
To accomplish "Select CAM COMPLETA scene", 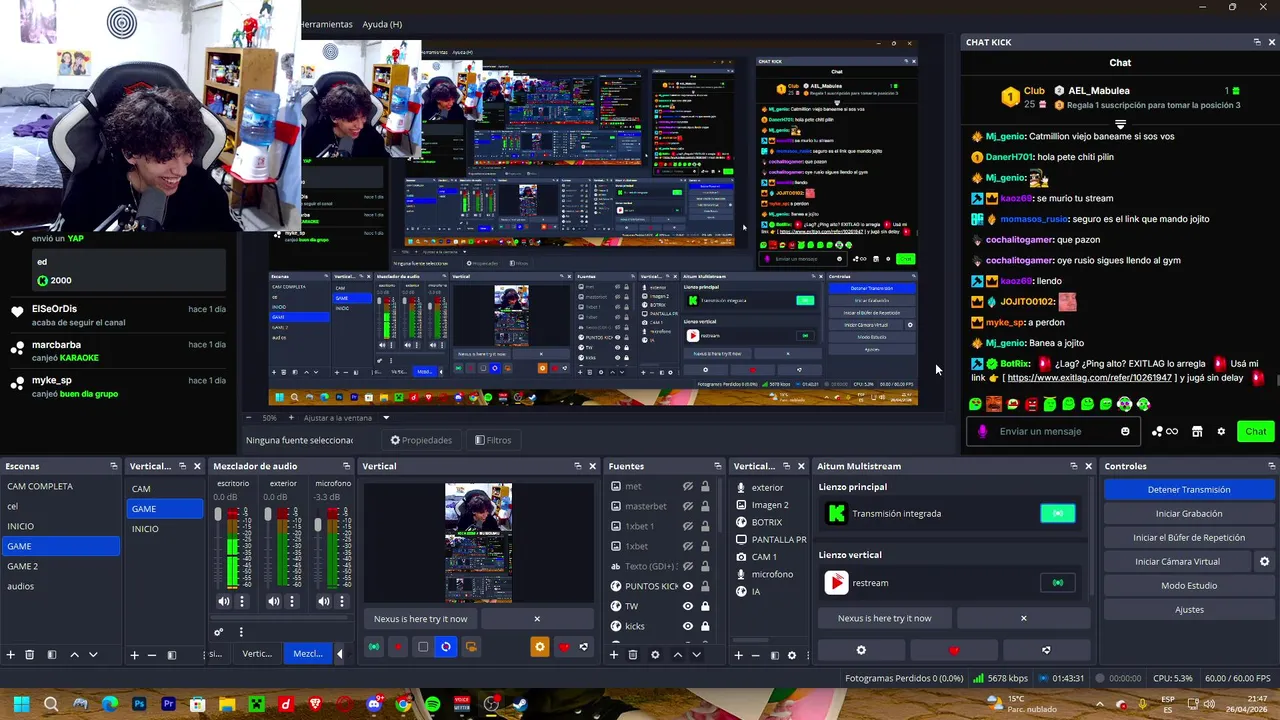I will pos(60,486).
